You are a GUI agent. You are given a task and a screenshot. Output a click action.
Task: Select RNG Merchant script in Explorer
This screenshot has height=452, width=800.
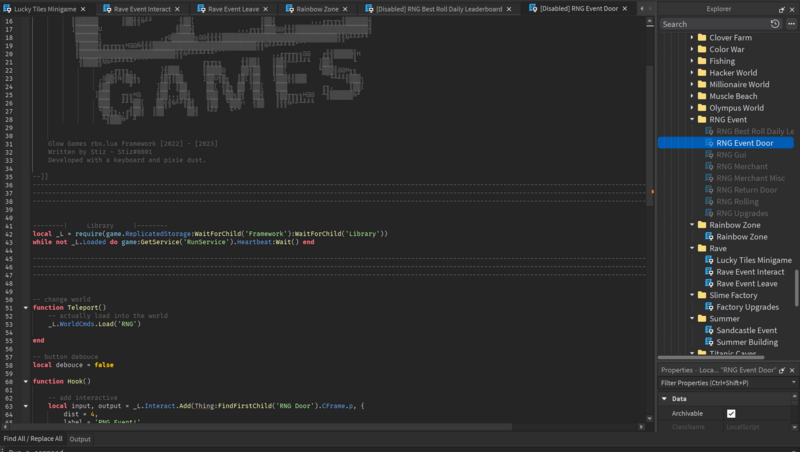[742, 167]
